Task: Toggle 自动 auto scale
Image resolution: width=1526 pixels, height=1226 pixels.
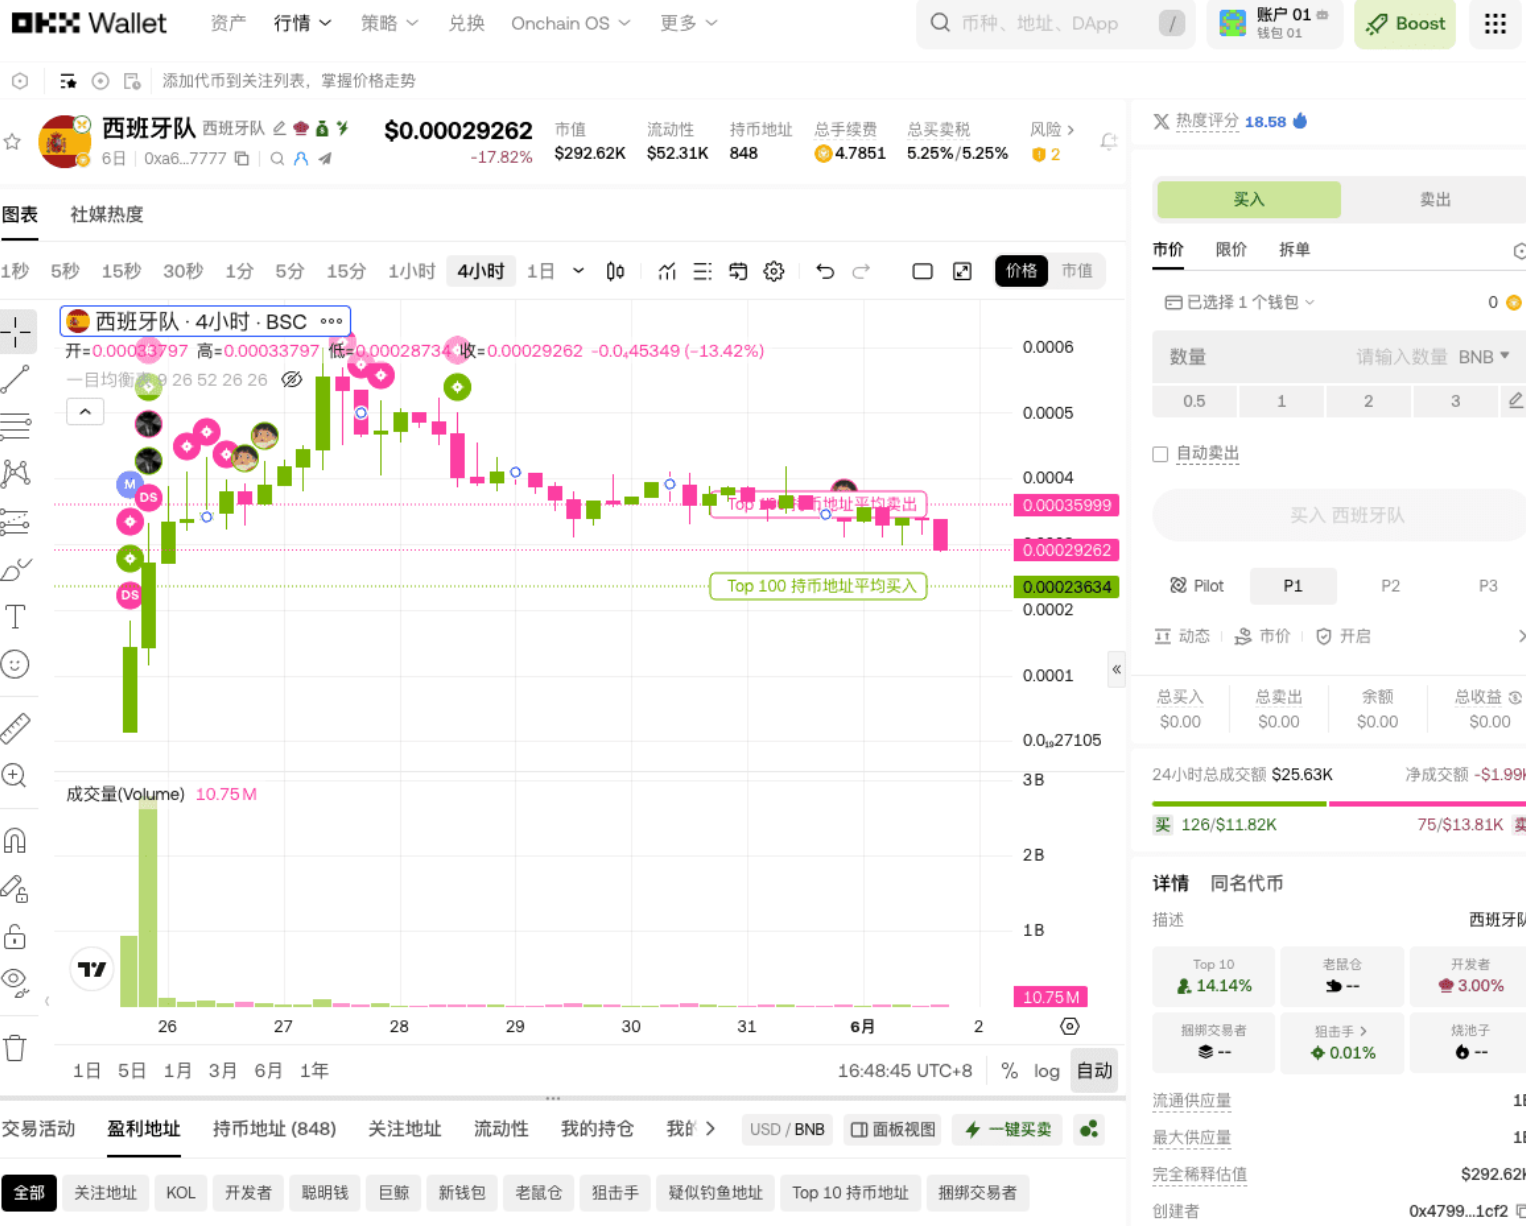Action: click(x=1094, y=1071)
